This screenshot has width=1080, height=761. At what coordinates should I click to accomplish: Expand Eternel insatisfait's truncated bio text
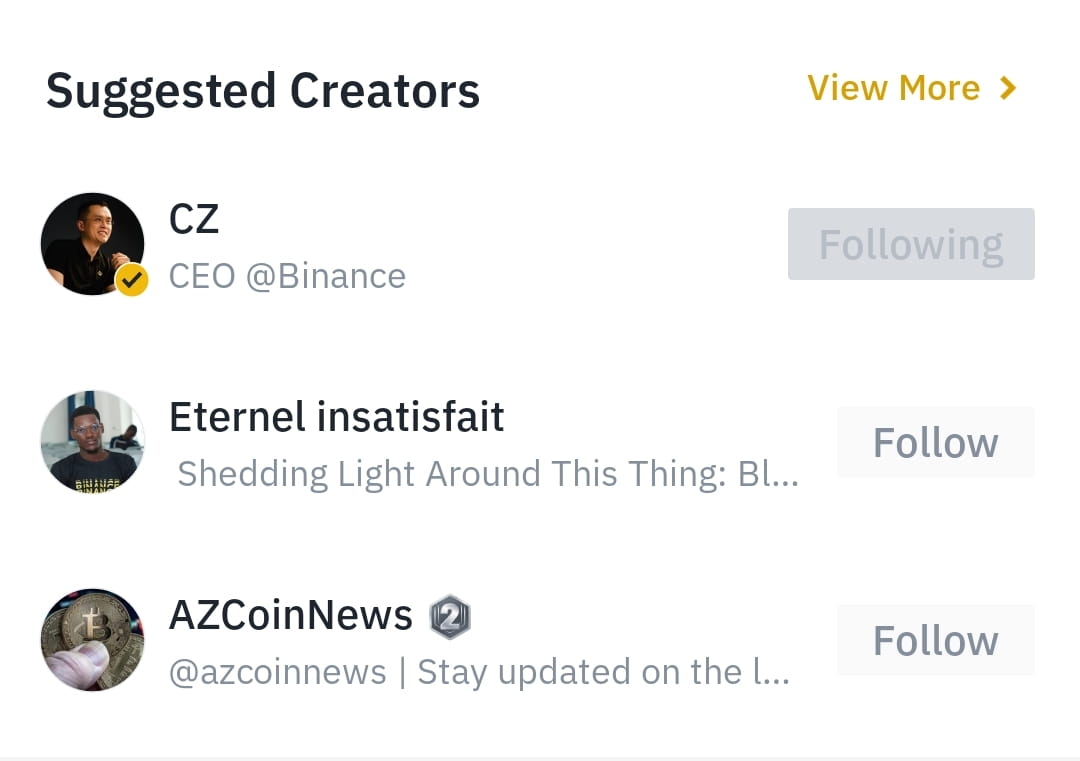488,474
